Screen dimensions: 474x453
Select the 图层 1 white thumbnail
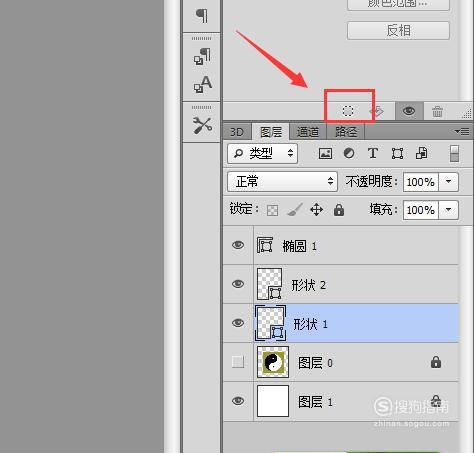[273, 401]
